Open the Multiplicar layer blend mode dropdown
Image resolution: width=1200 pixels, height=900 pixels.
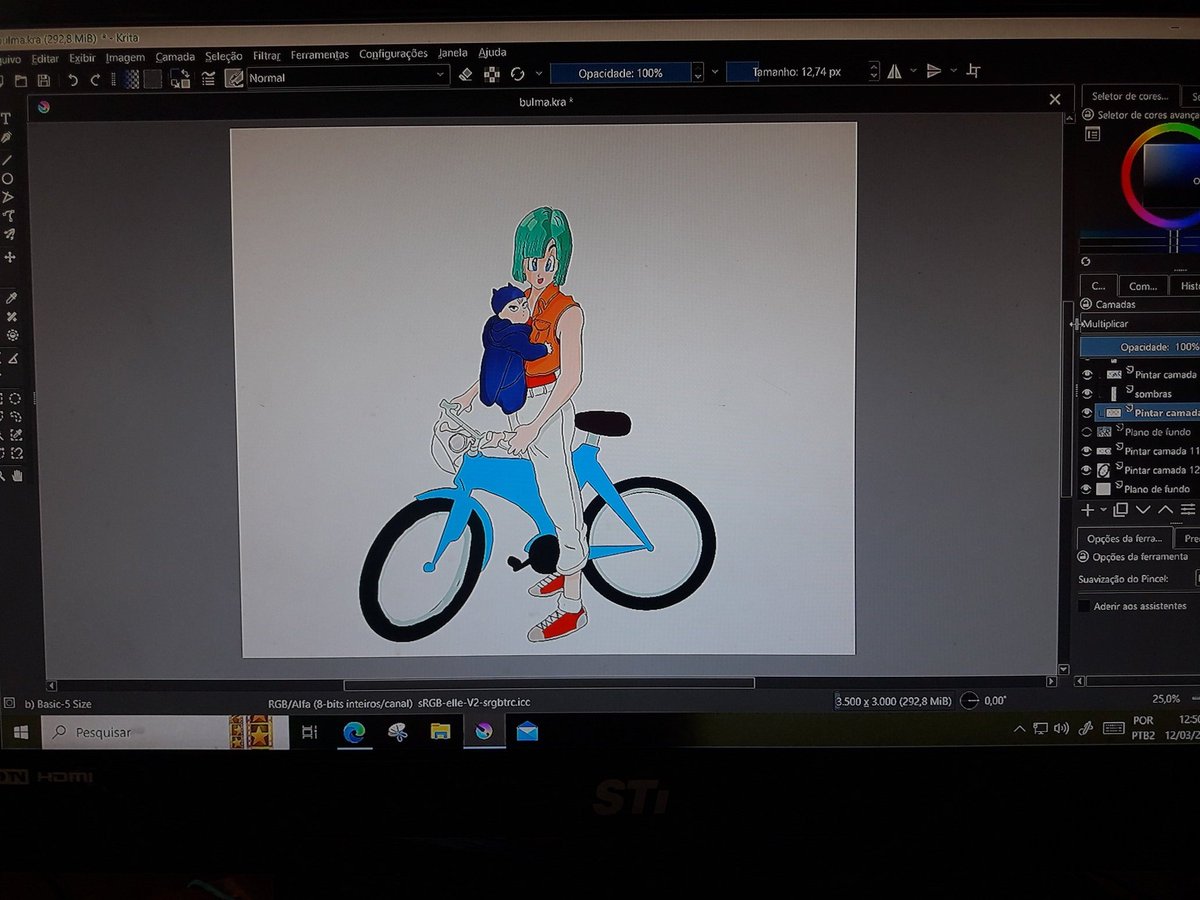click(x=1140, y=324)
